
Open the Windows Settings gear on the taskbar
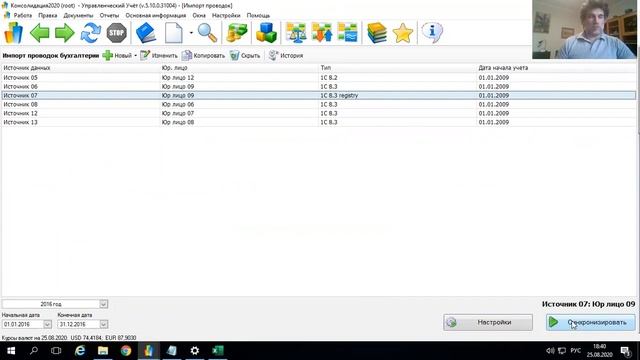coord(195,351)
